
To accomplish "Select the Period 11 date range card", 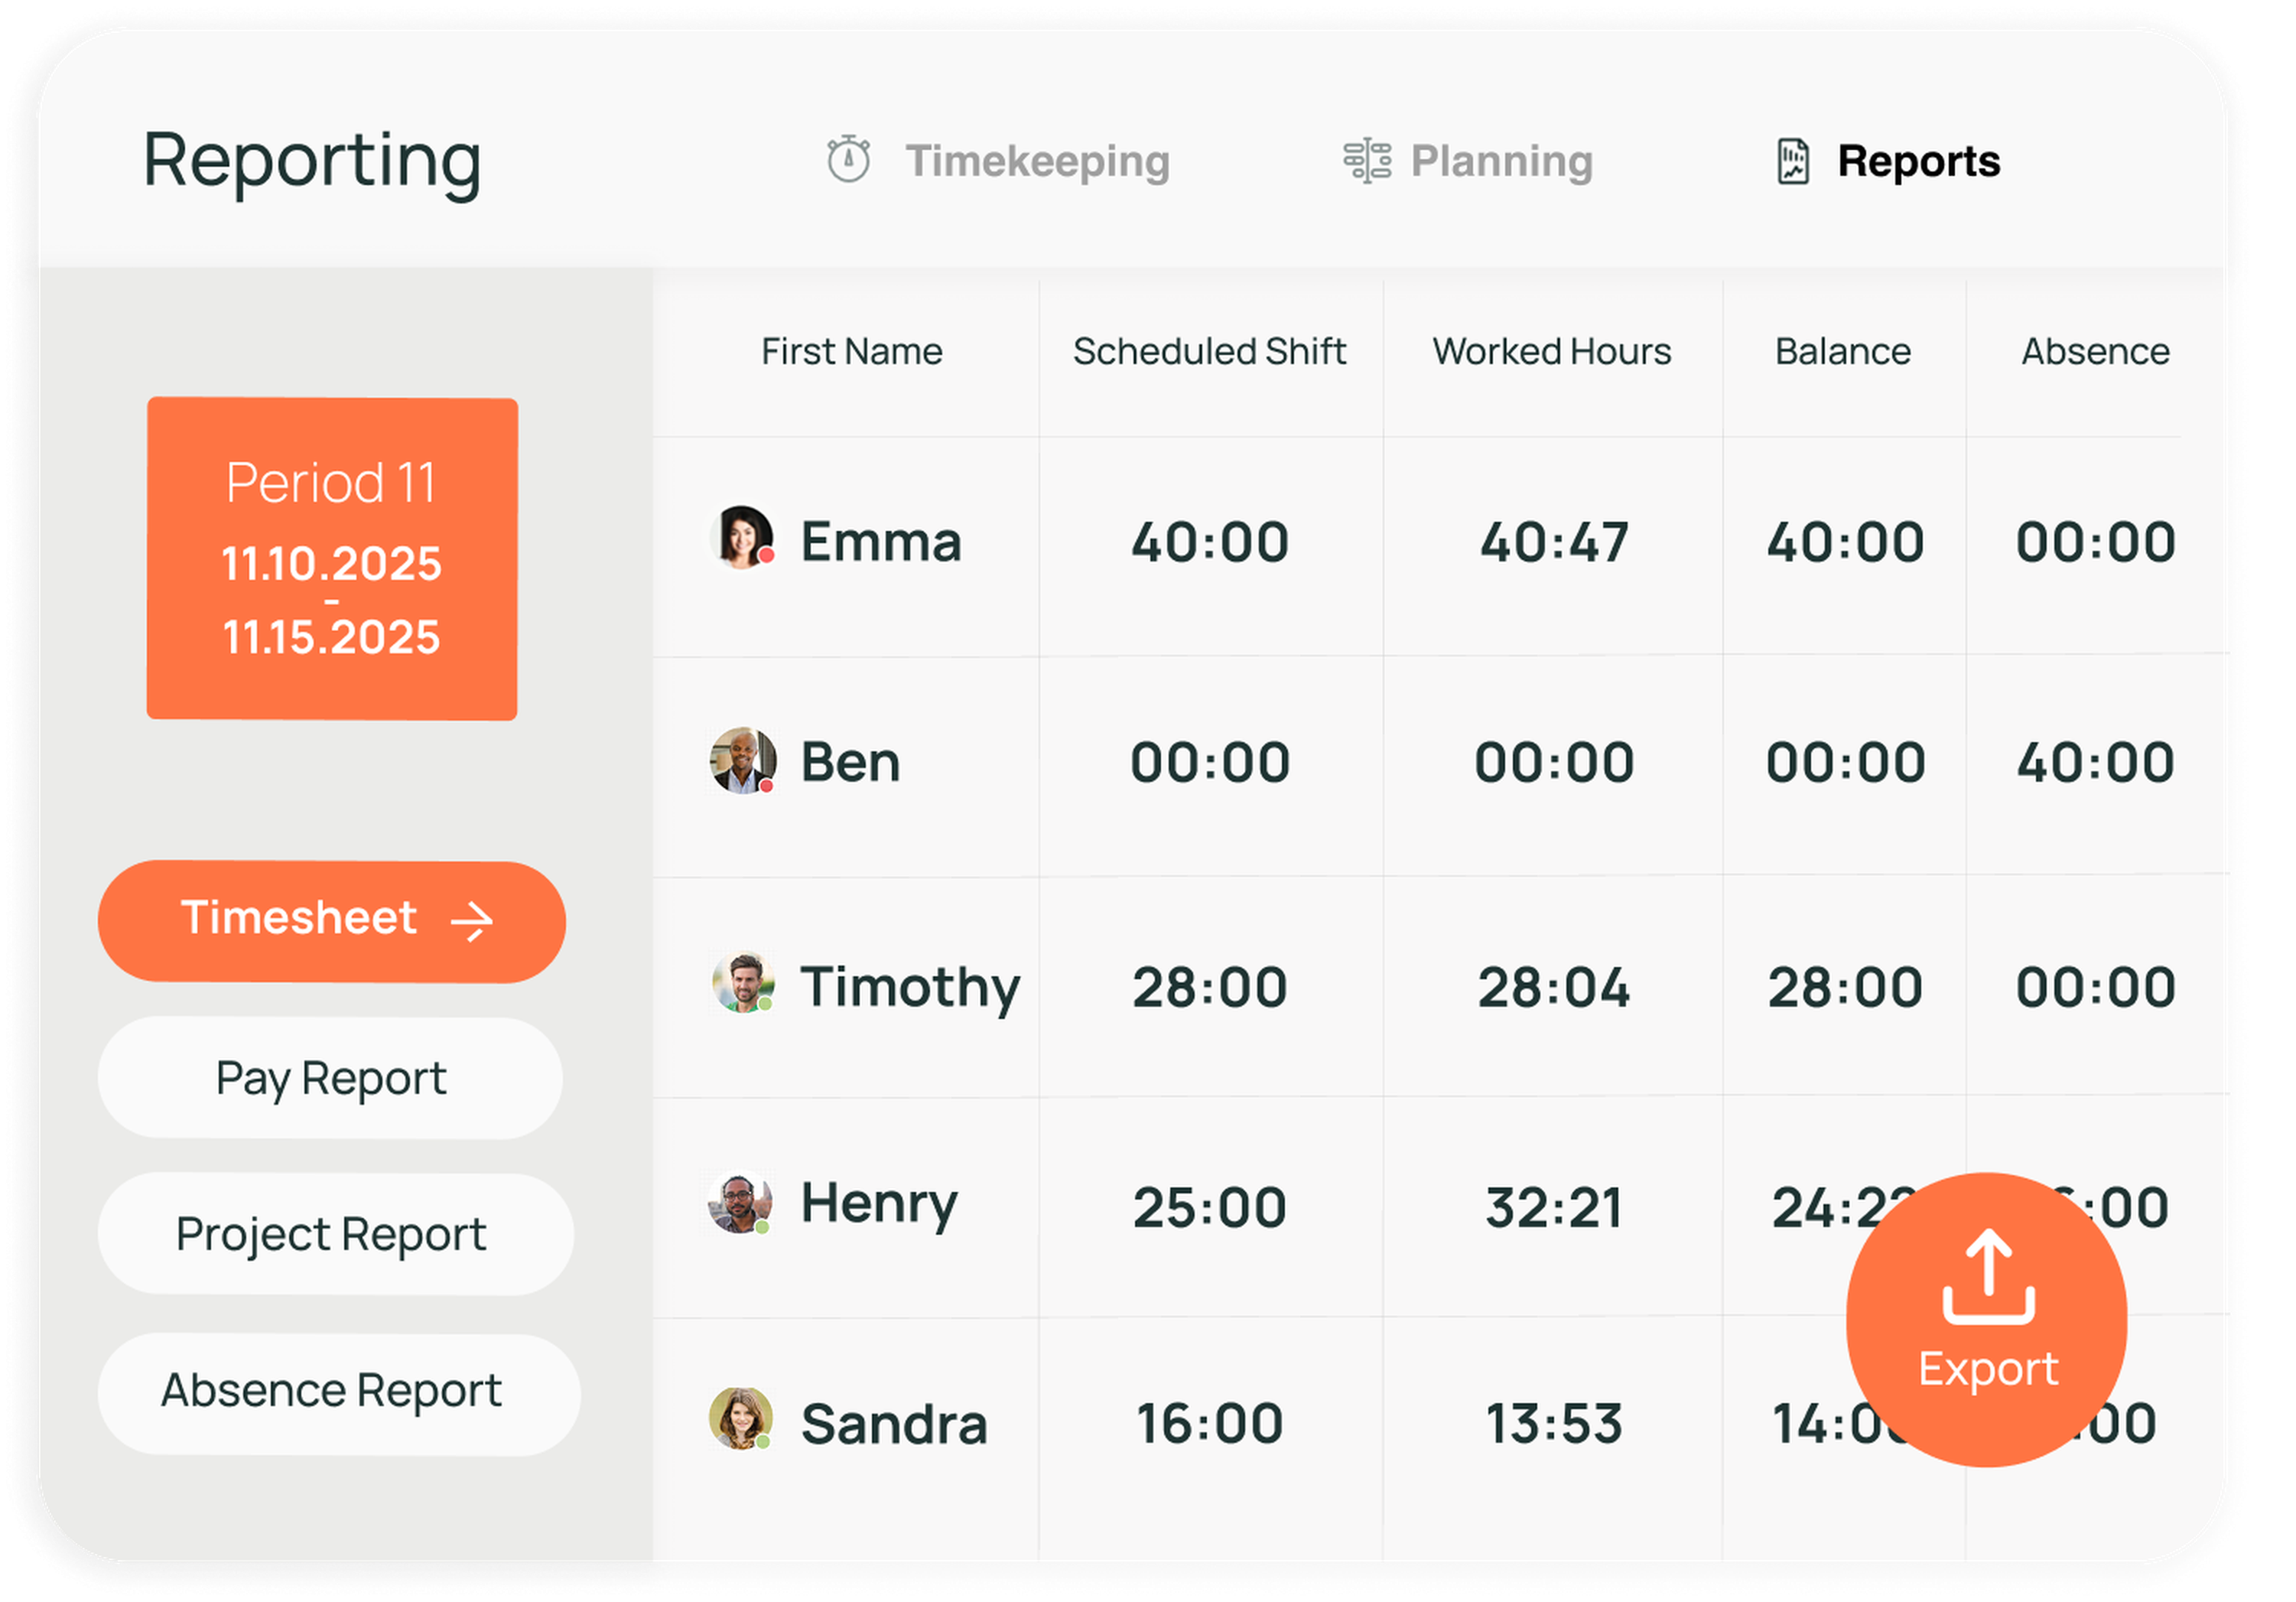I will pos(332,558).
